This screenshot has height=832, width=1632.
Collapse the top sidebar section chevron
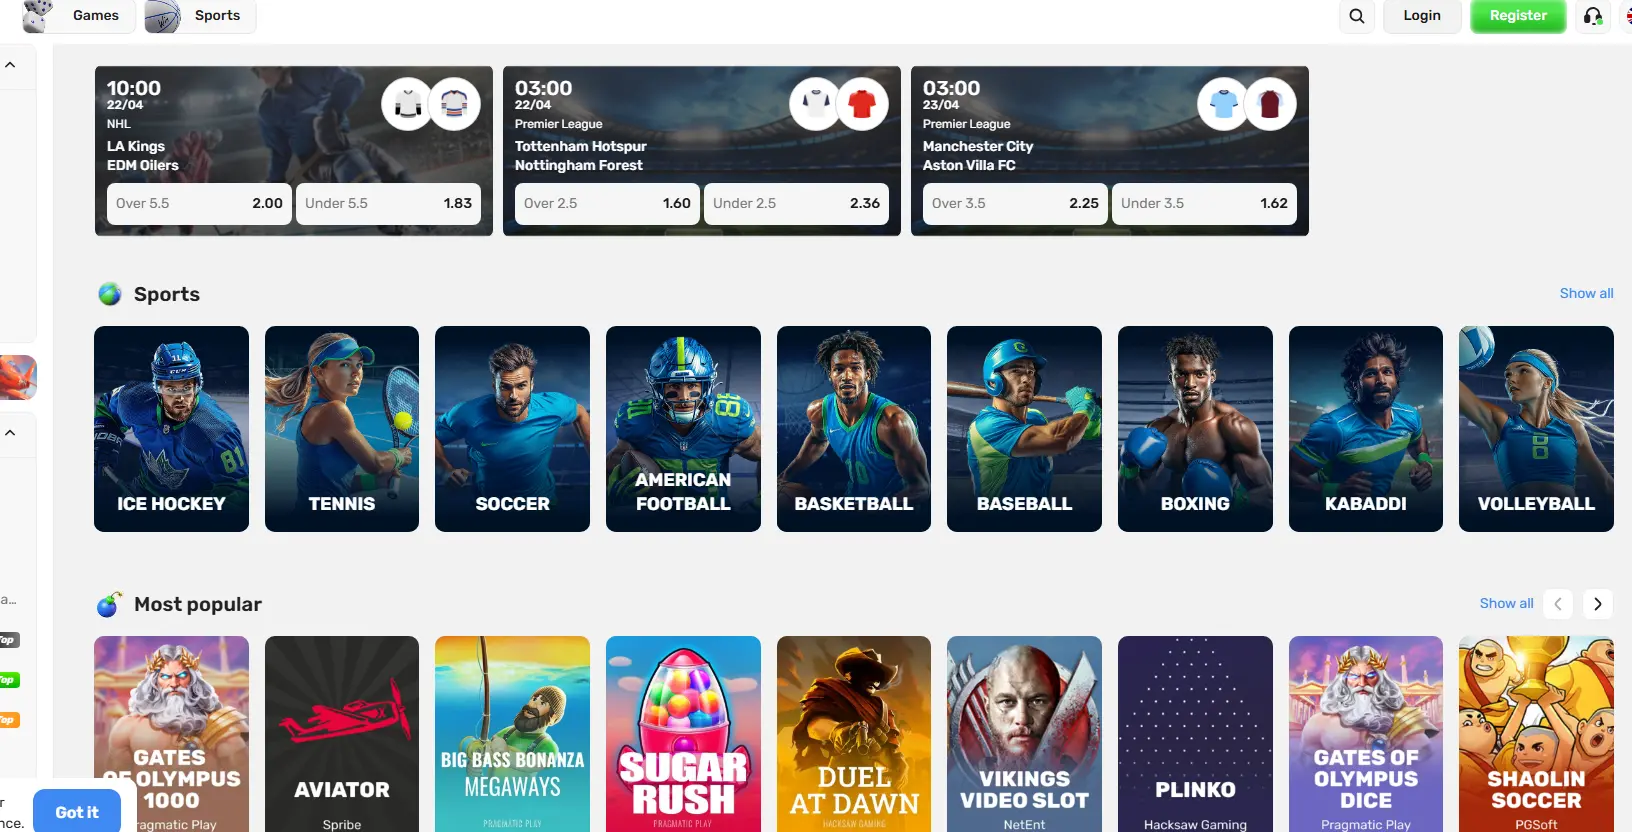point(10,65)
